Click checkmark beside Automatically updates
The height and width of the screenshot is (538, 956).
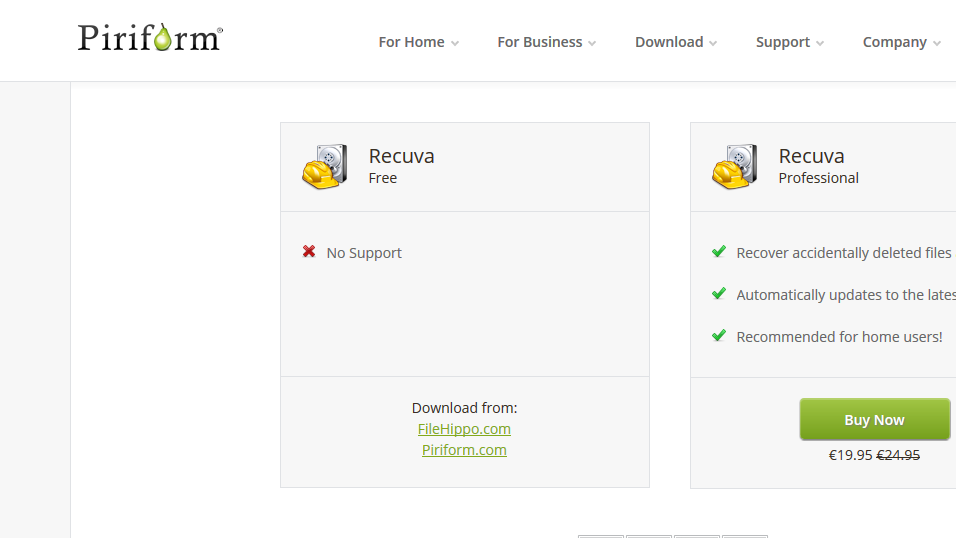(719, 293)
